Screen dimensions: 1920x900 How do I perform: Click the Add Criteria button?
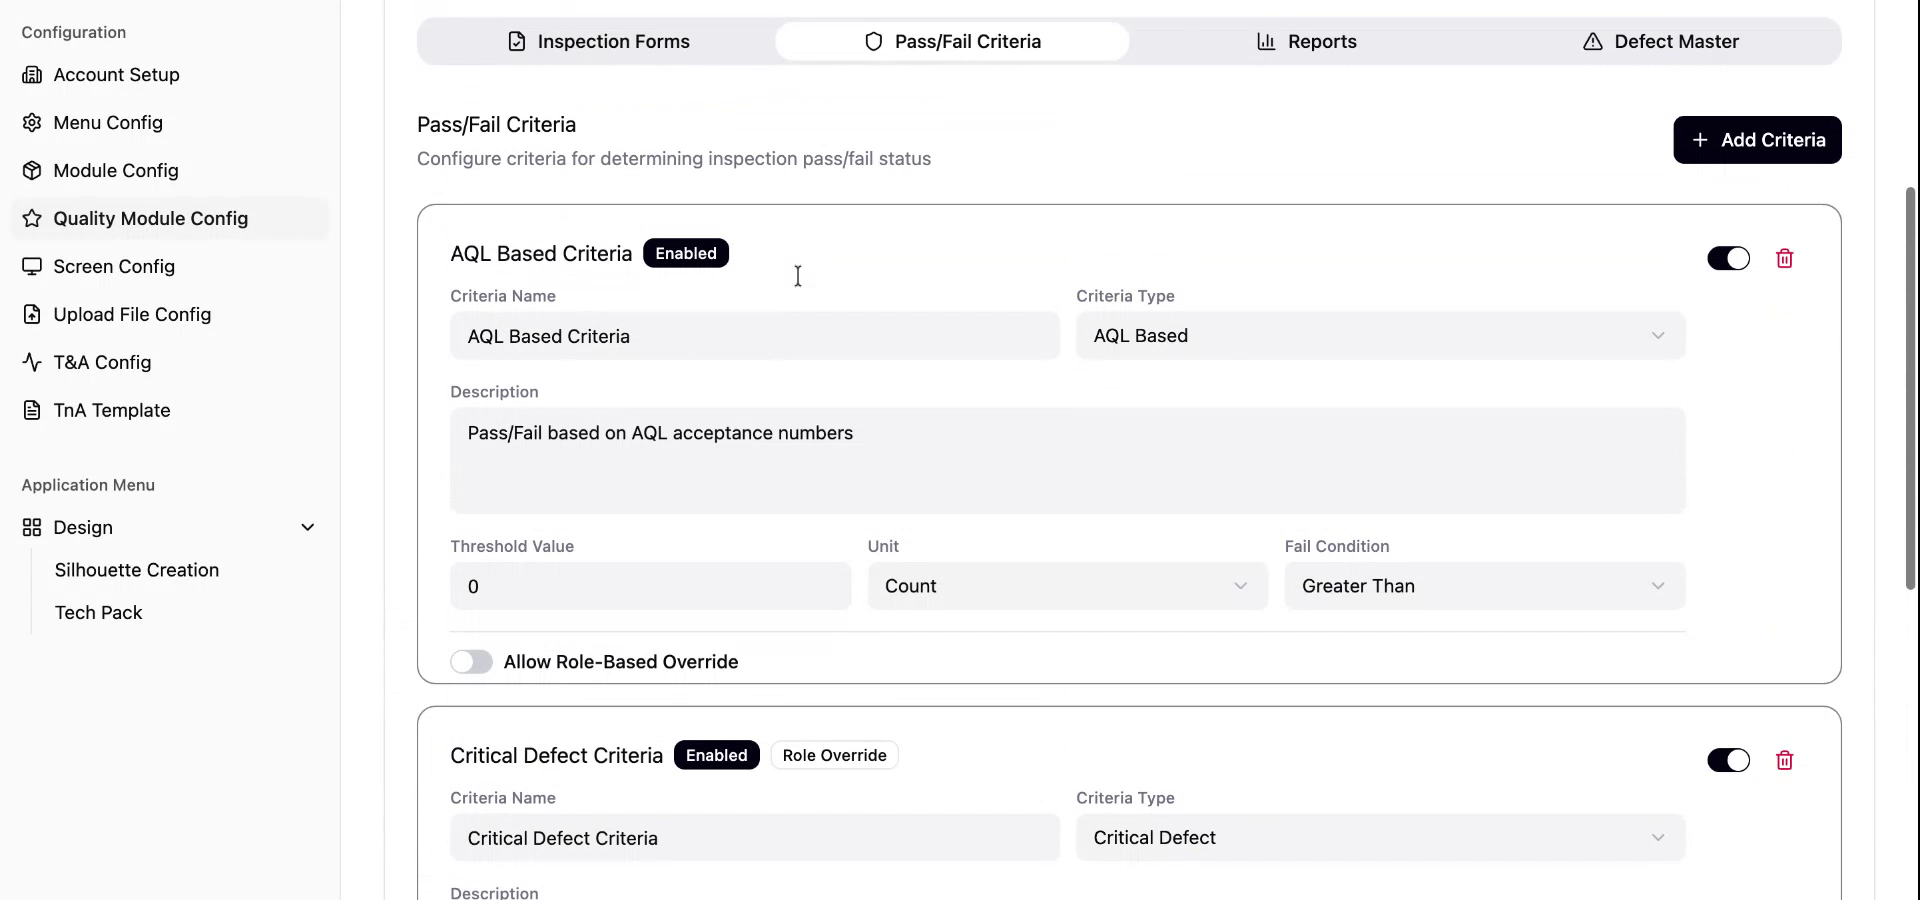point(1757,140)
